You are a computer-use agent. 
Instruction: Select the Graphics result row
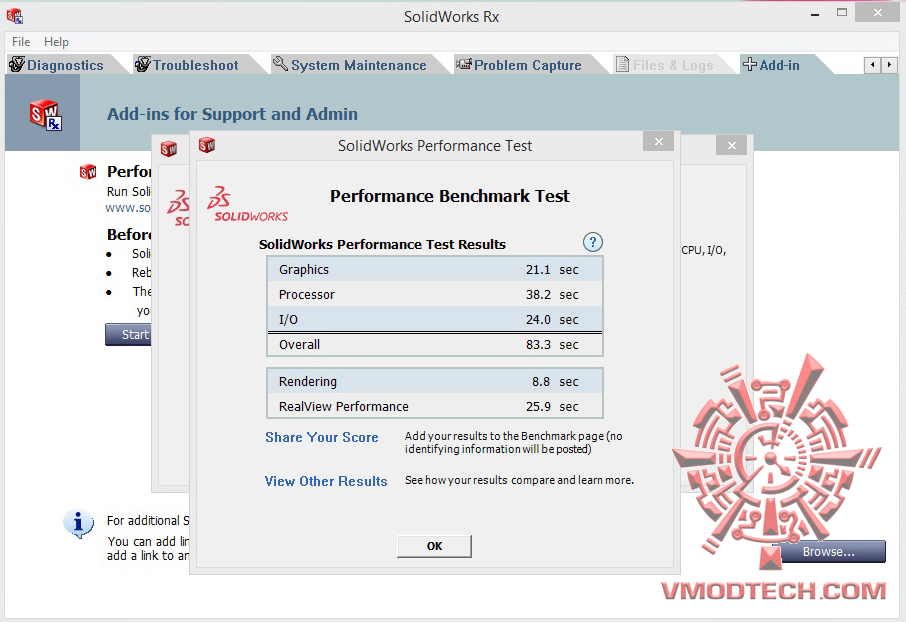click(435, 269)
